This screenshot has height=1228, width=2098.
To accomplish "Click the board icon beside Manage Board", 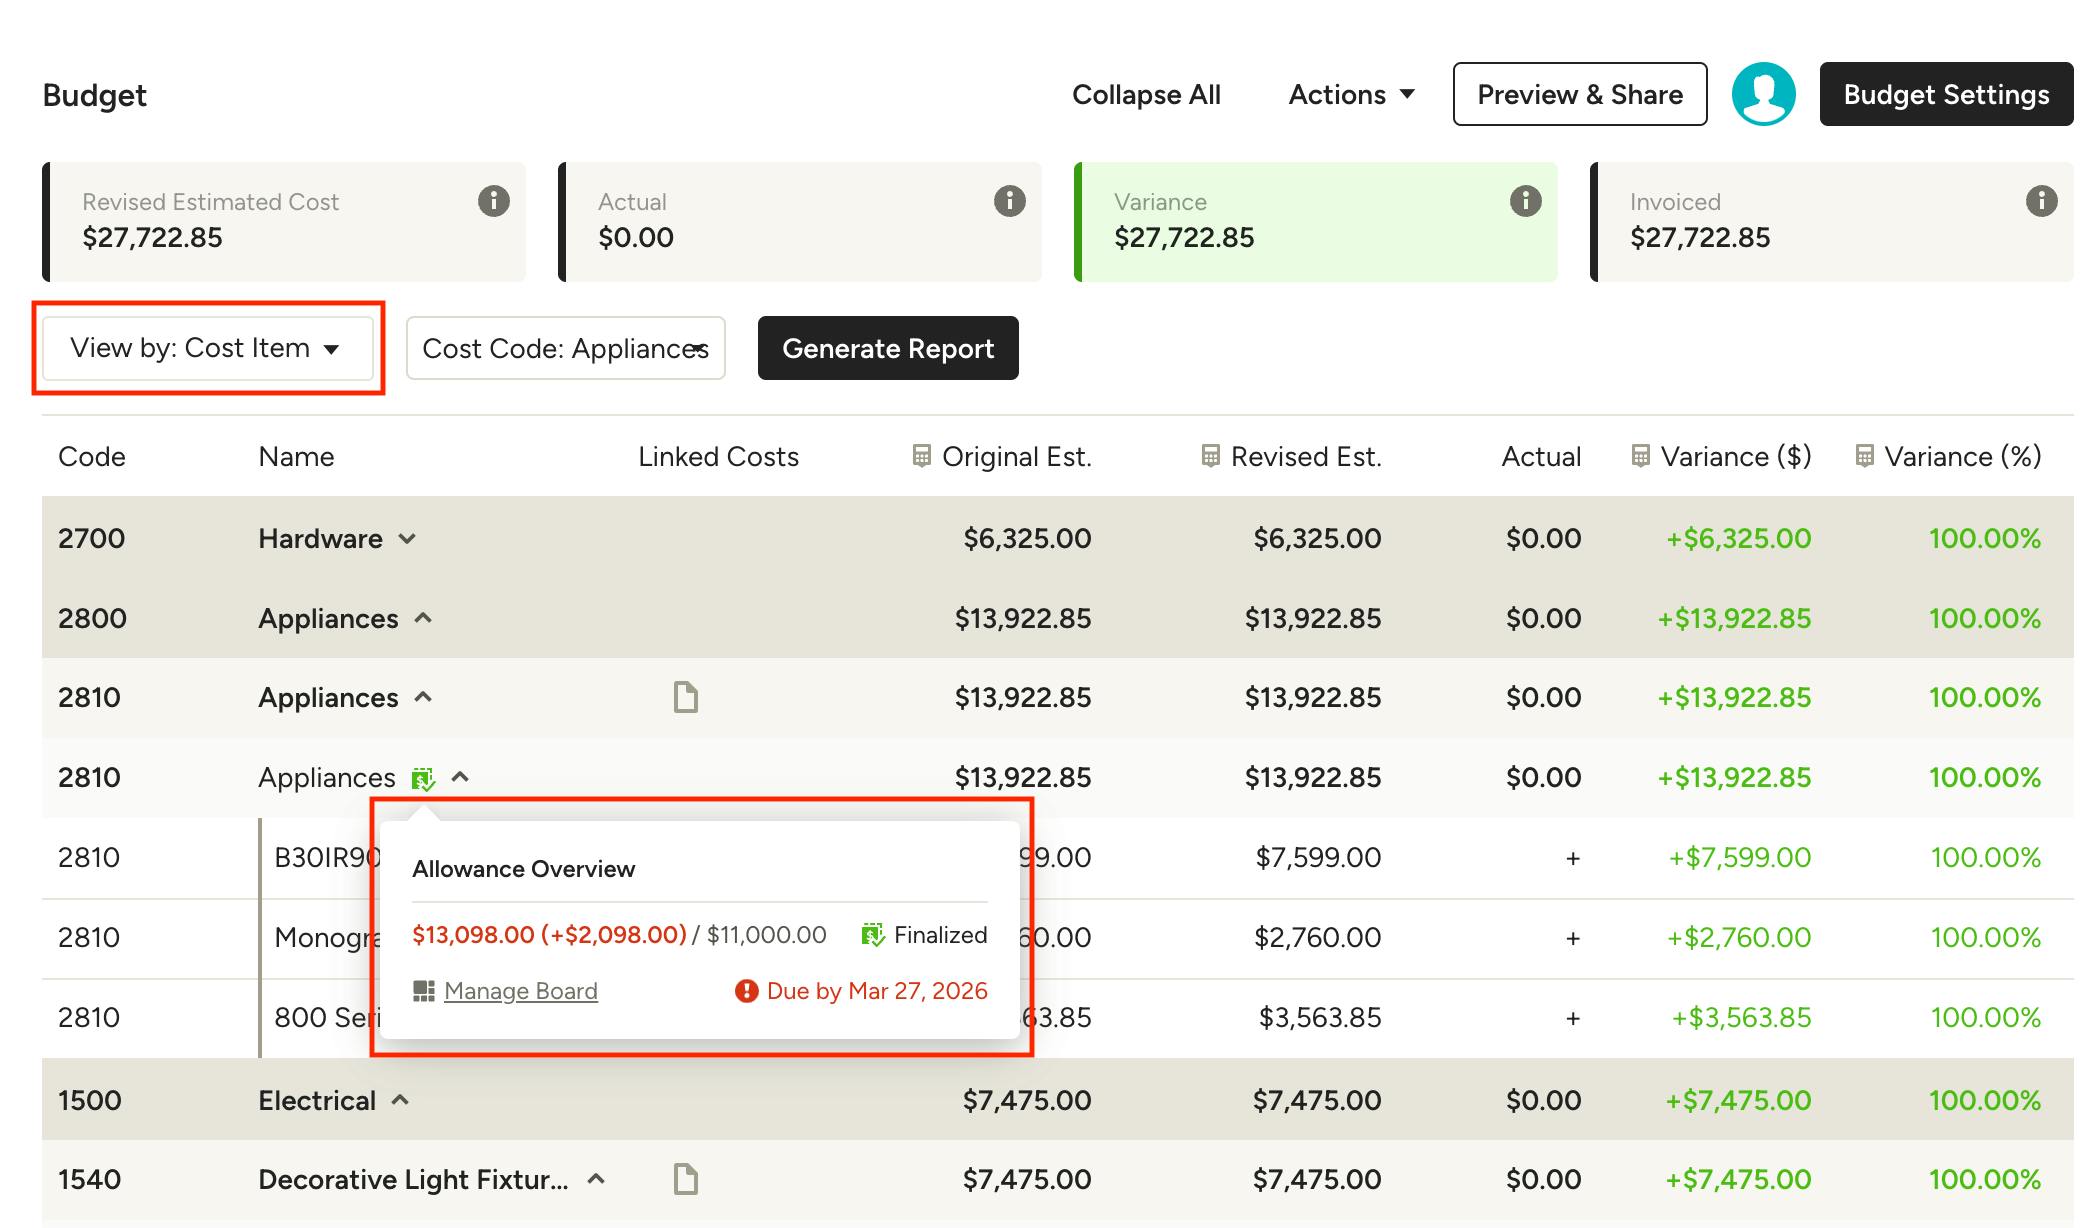I will click(424, 991).
